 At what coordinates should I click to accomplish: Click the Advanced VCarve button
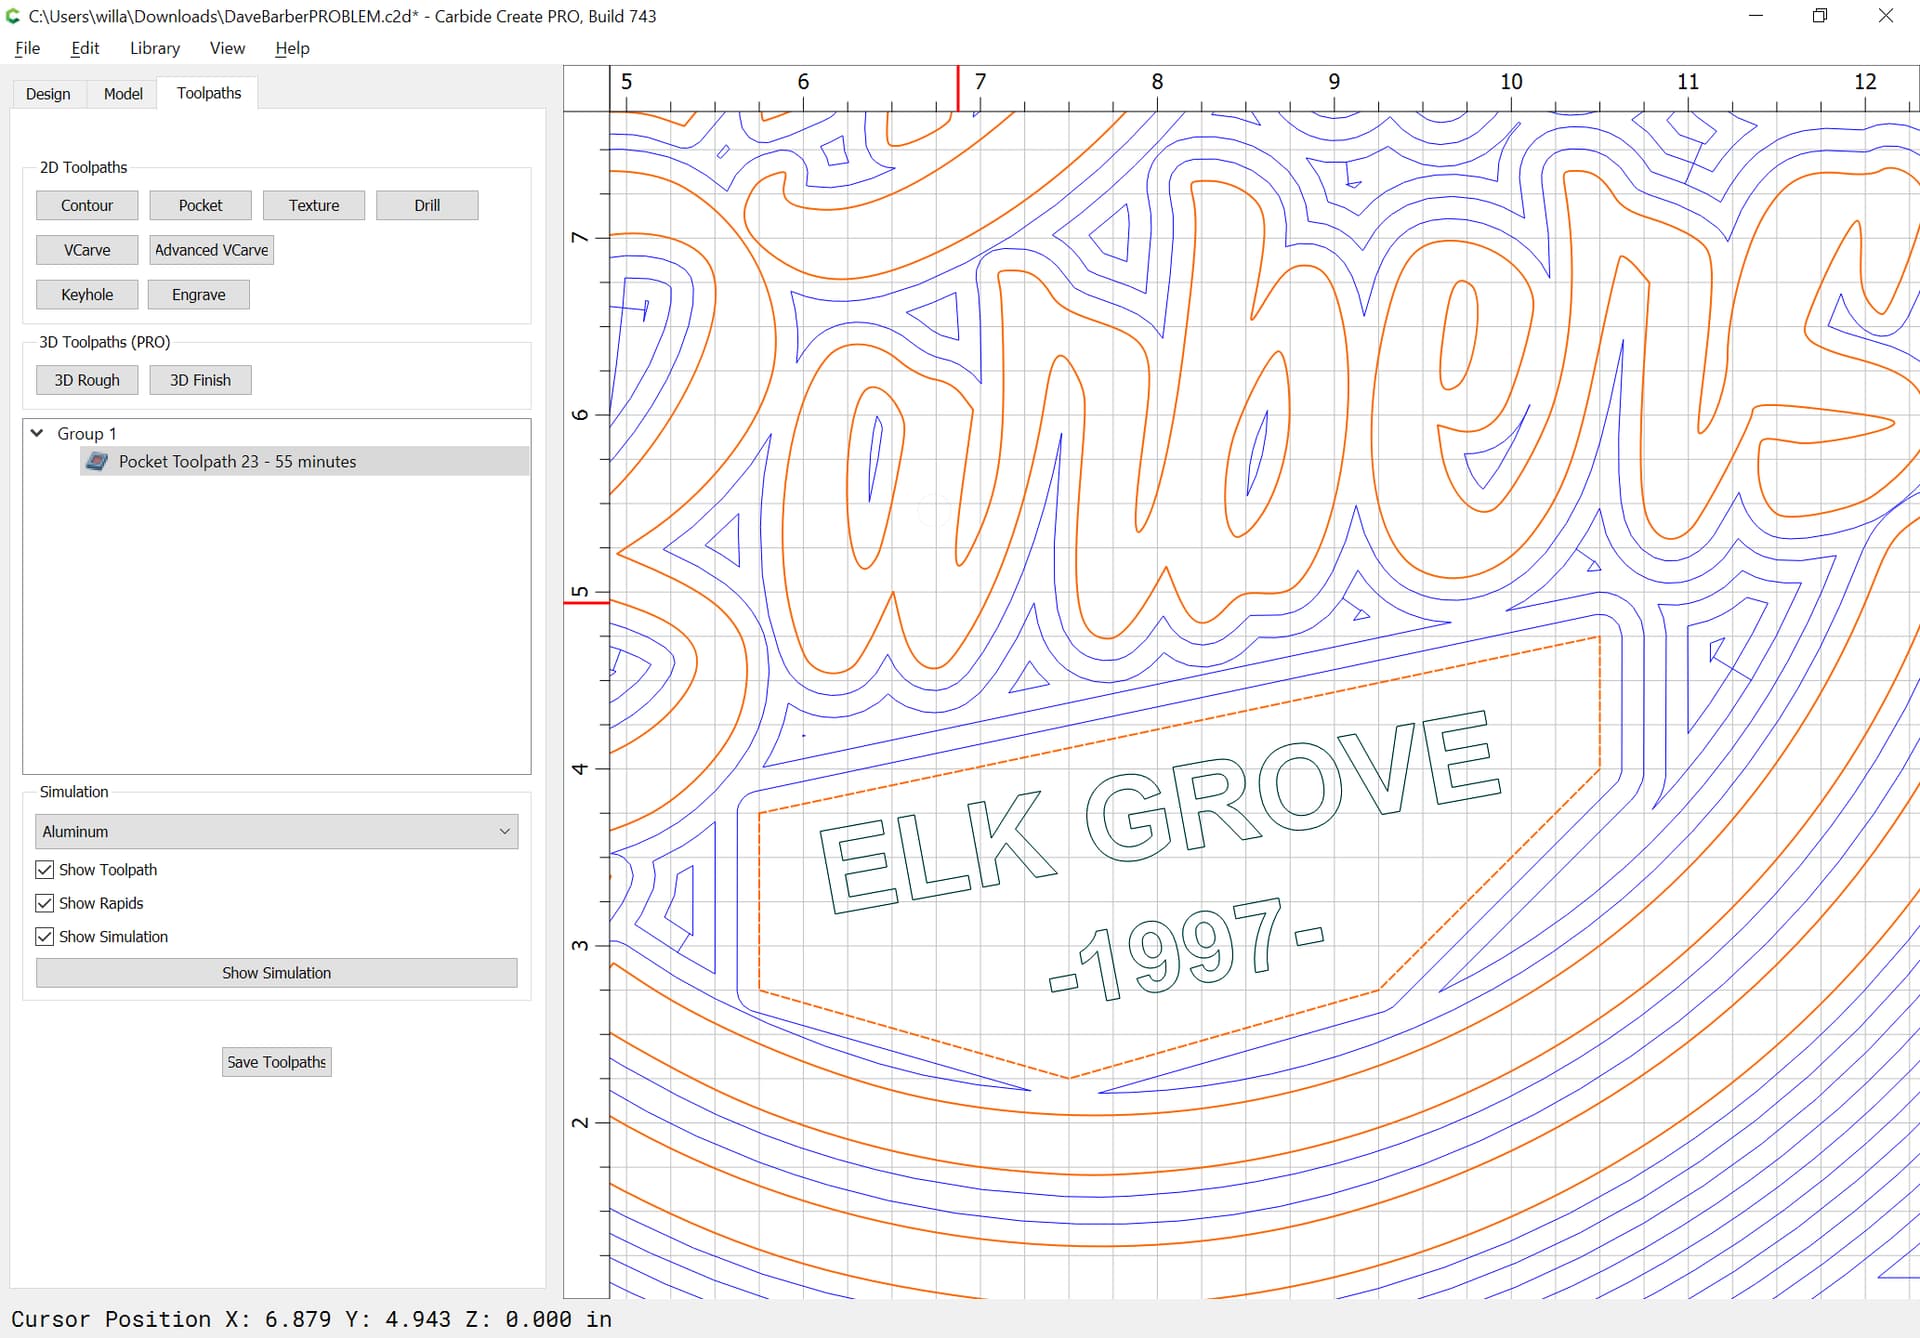[211, 250]
